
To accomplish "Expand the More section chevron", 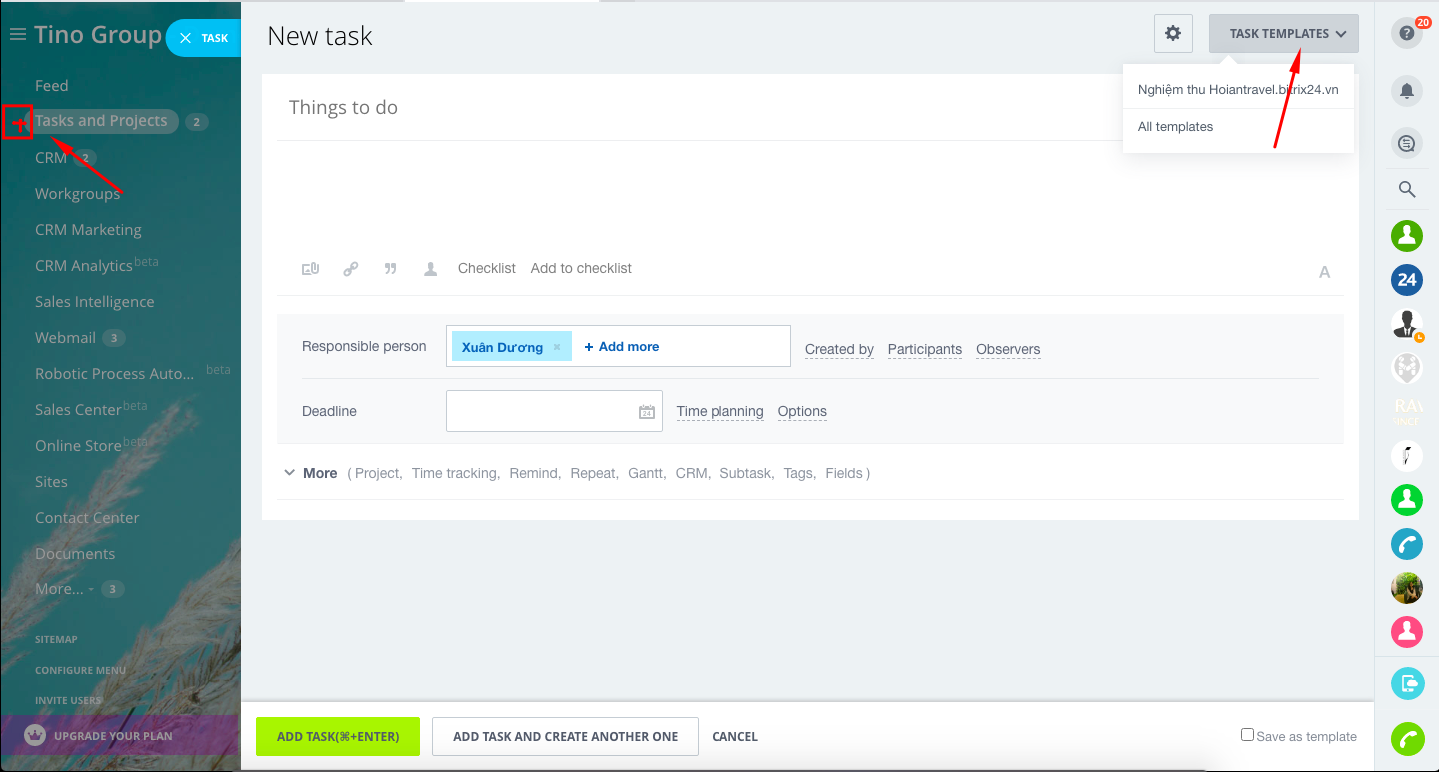I will 290,473.
